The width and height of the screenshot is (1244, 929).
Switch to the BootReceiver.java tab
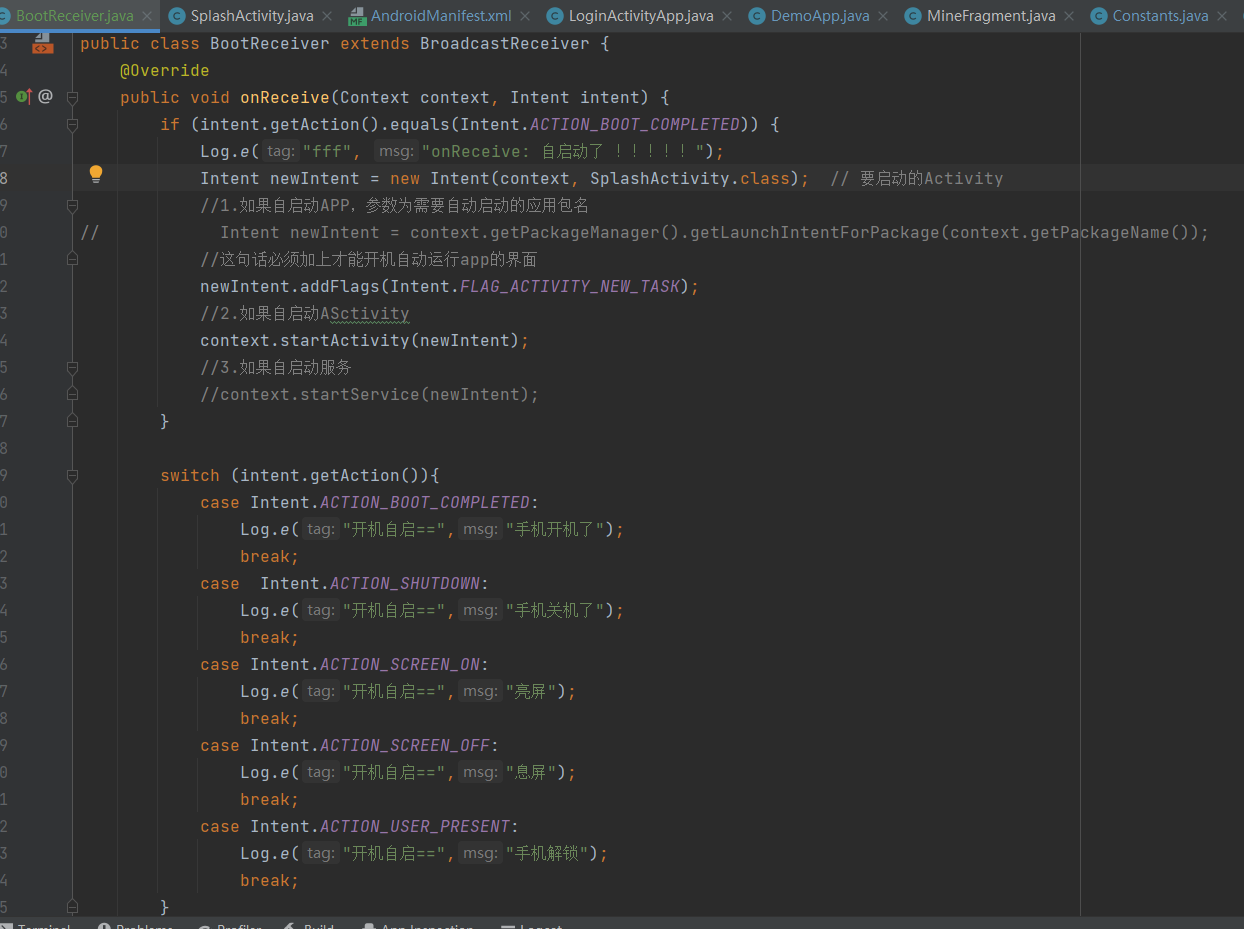tap(75, 16)
